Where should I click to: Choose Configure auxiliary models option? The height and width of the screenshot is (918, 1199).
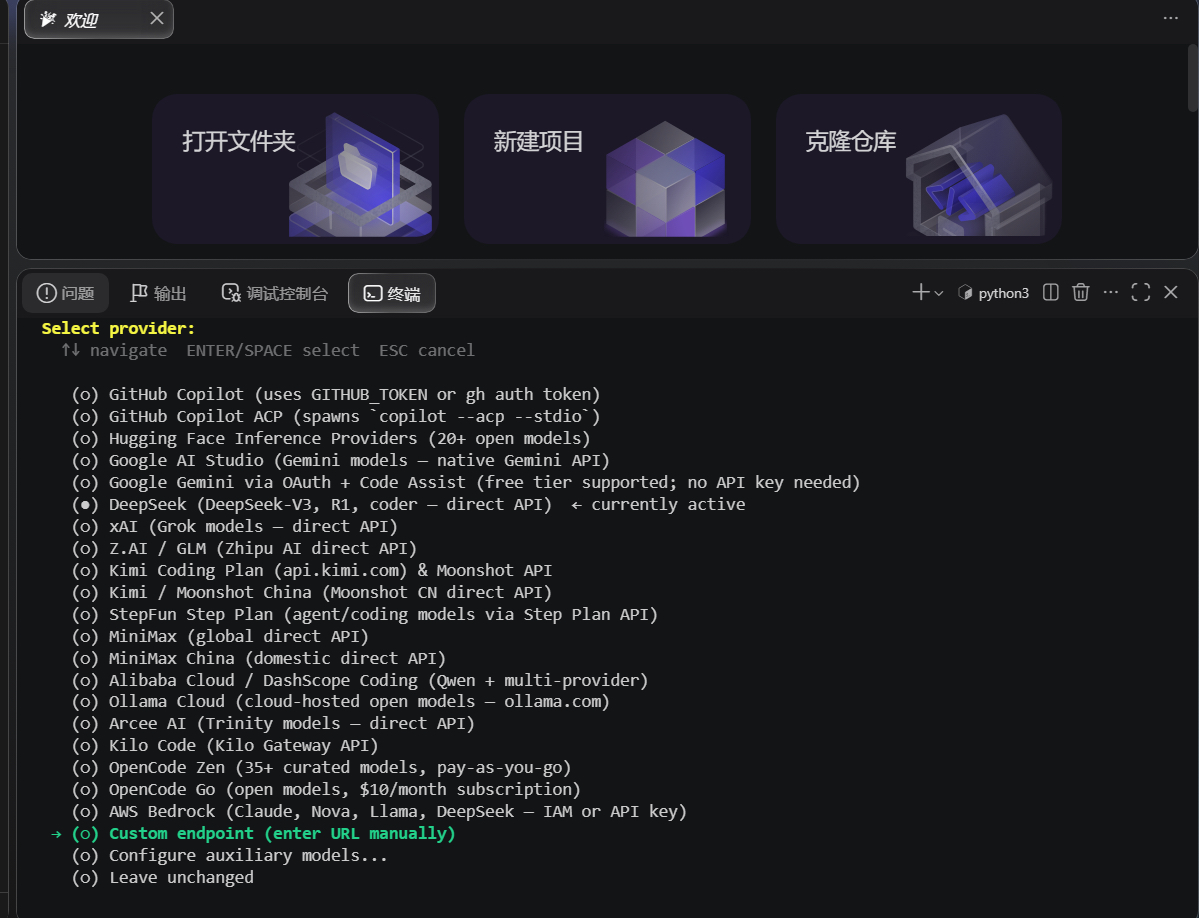pos(229,856)
